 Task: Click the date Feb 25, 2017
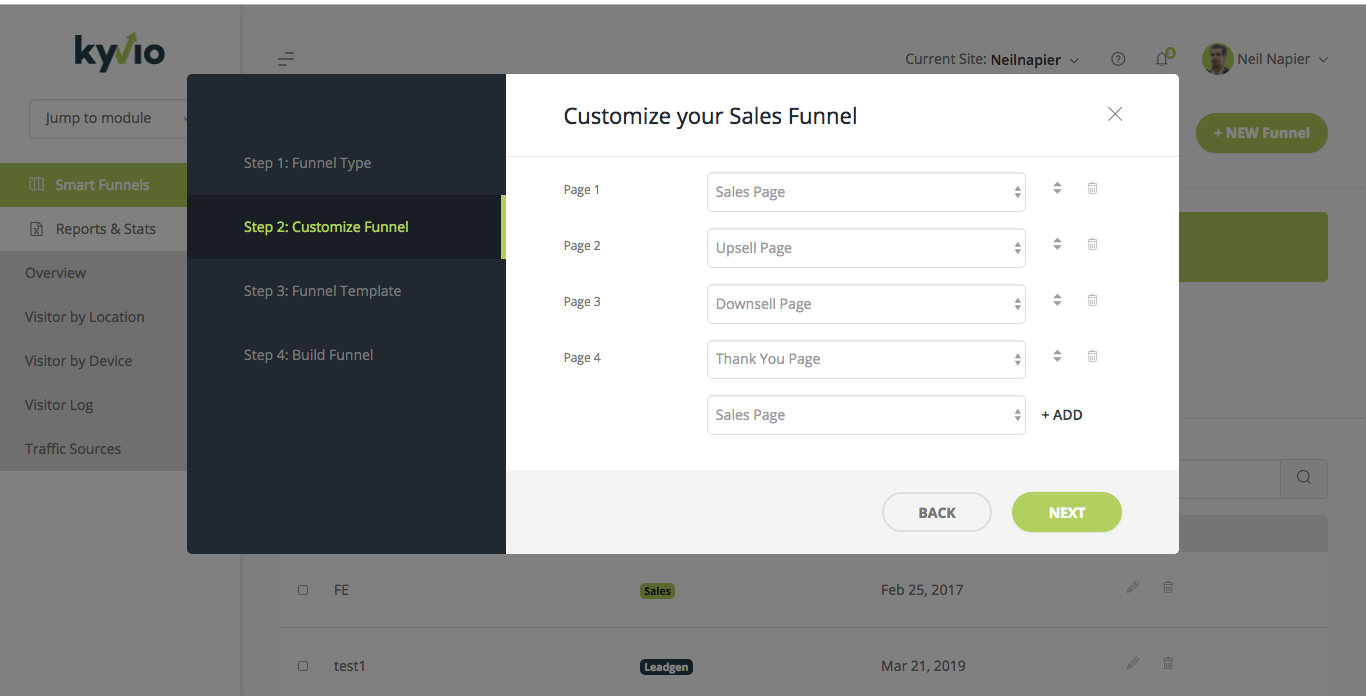pos(922,590)
